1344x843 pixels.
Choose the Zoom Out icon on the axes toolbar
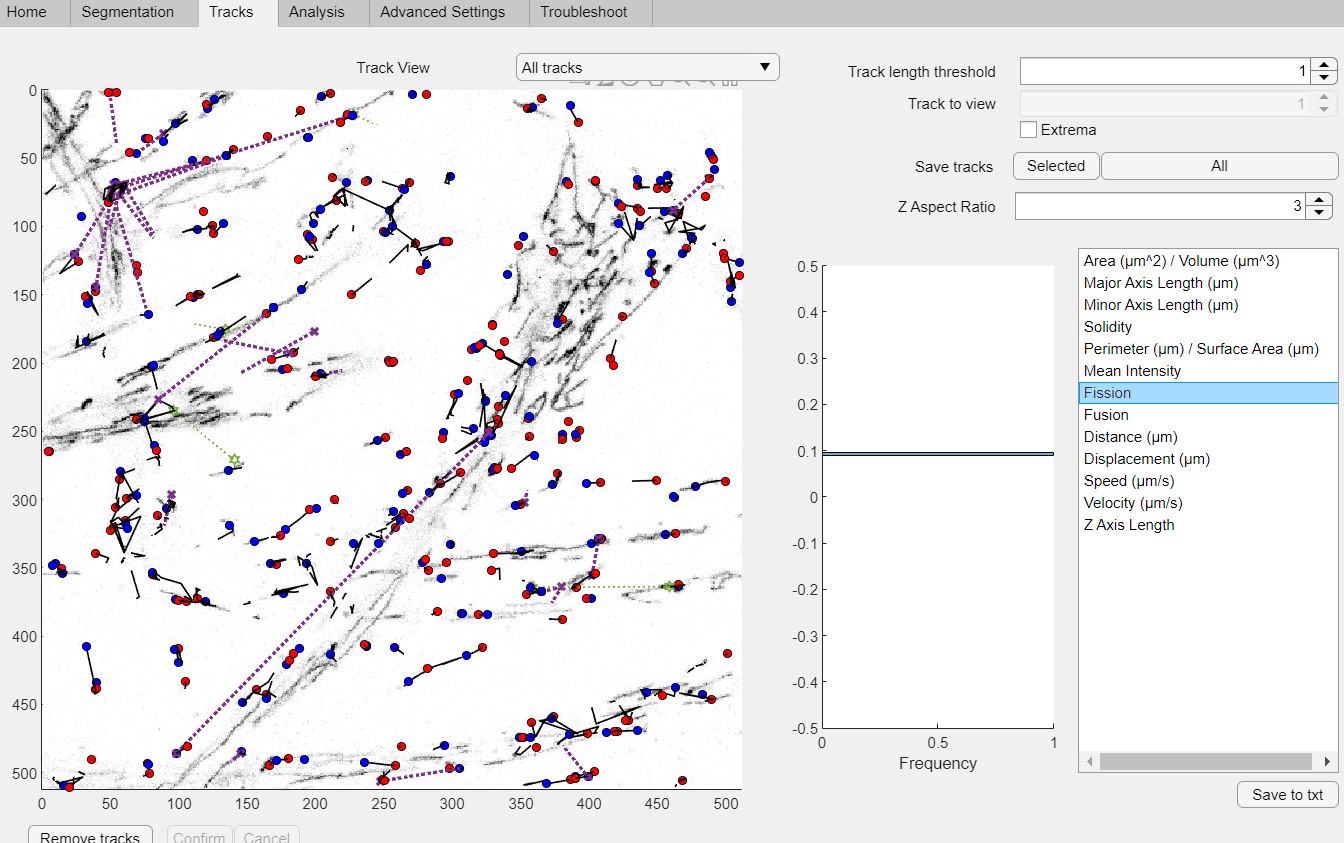pos(708,84)
